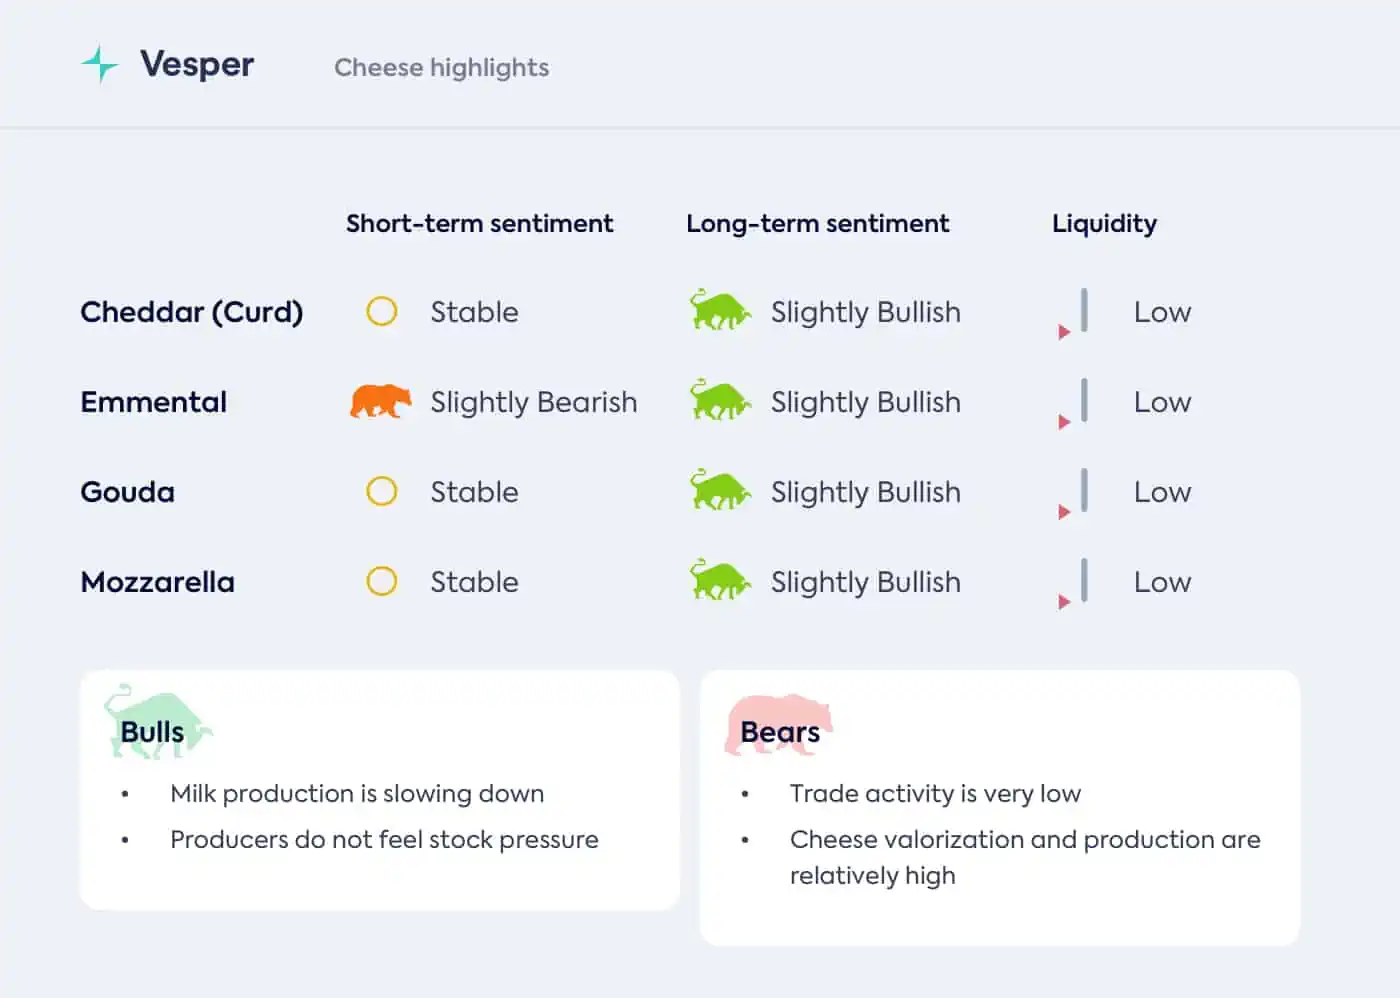The height and width of the screenshot is (998, 1400).
Task: Click the pink bear in Bears card
Action: pos(779,724)
